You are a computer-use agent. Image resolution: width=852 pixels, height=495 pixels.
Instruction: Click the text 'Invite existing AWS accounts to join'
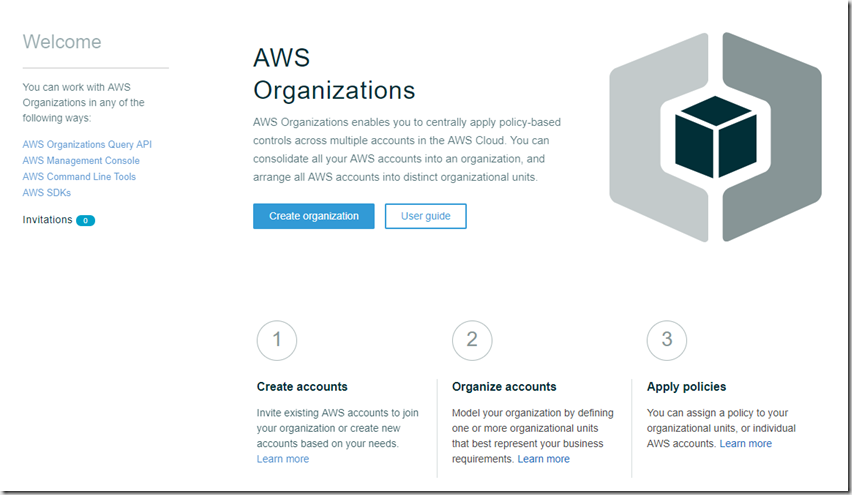pyautogui.click(x=337, y=413)
